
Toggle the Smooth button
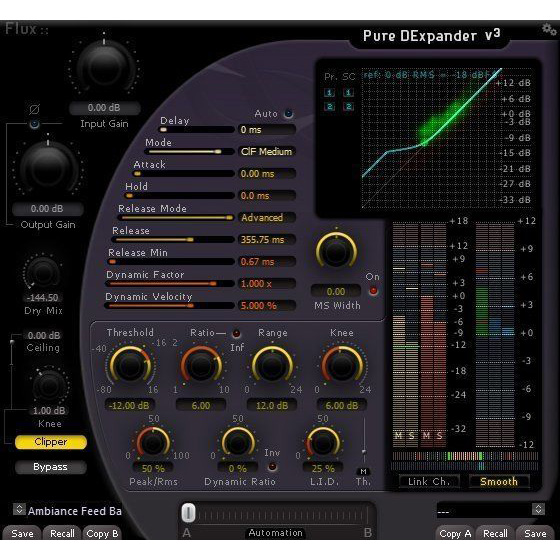pyautogui.click(x=499, y=481)
